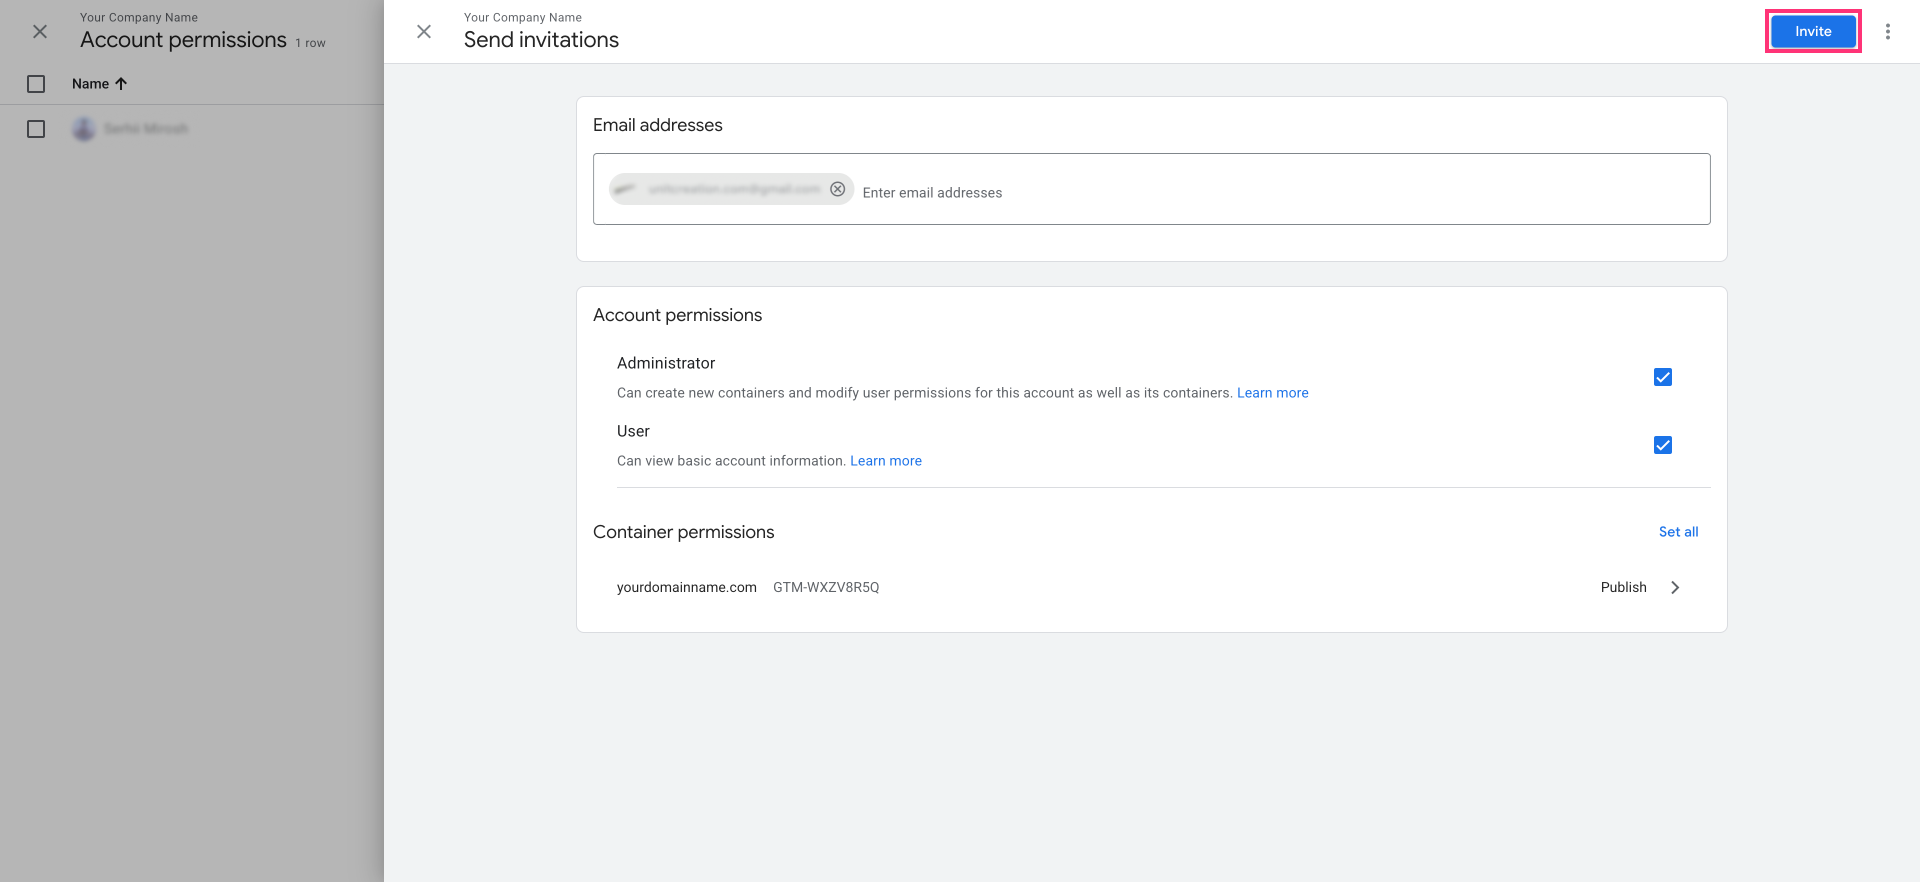This screenshot has width=1920, height=882.
Task: Open the Publish permission setting
Action: pyautogui.click(x=1623, y=588)
